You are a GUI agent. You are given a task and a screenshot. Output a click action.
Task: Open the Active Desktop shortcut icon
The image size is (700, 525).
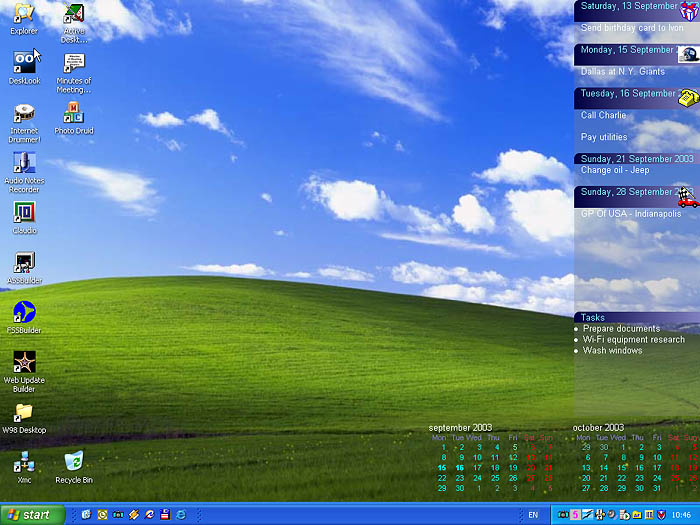74,23
